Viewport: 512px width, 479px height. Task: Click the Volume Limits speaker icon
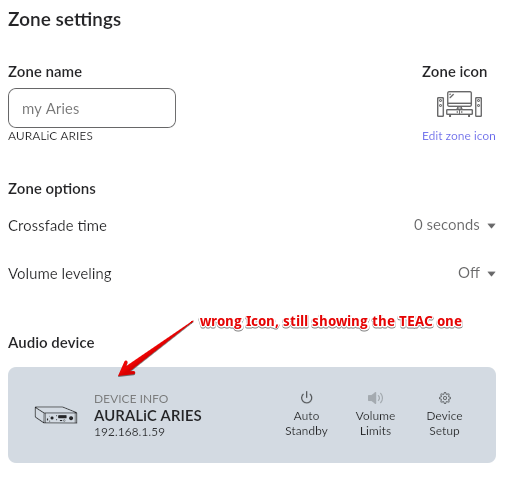pos(375,398)
